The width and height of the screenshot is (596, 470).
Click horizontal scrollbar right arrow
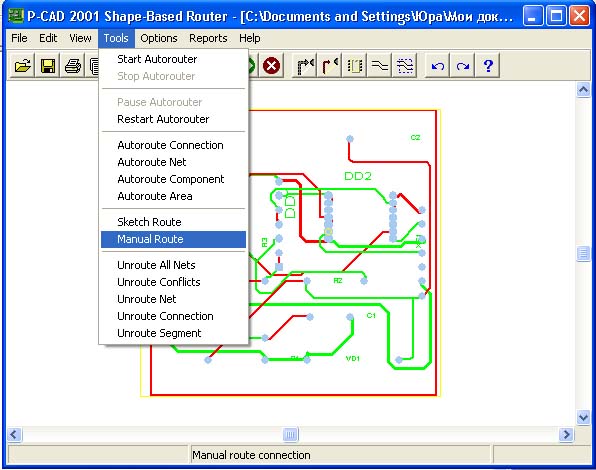[x=566, y=434]
